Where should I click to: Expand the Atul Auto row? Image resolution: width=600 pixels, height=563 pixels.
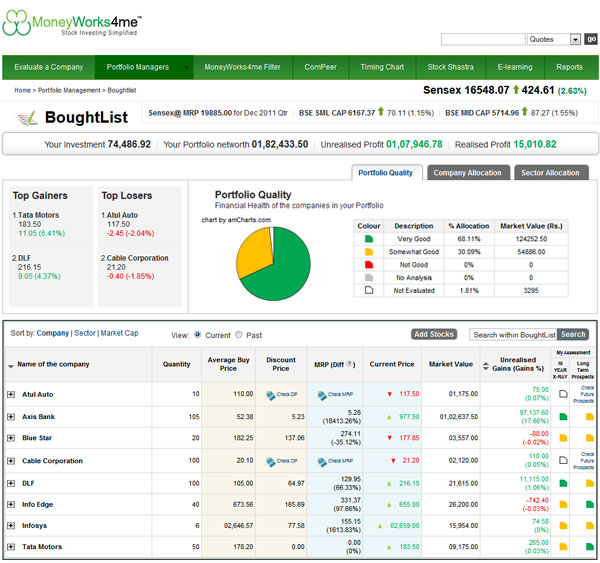(x=11, y=394)
